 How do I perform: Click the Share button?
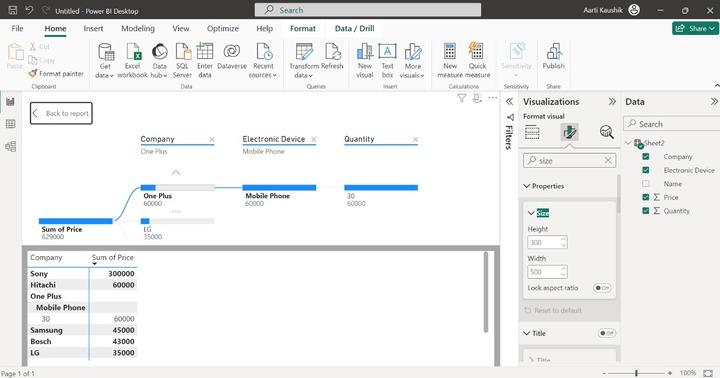pos(695,28)
